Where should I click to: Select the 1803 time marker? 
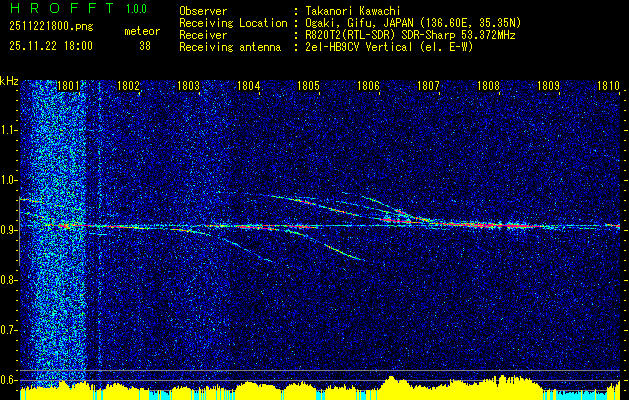(x=189, y=85)
